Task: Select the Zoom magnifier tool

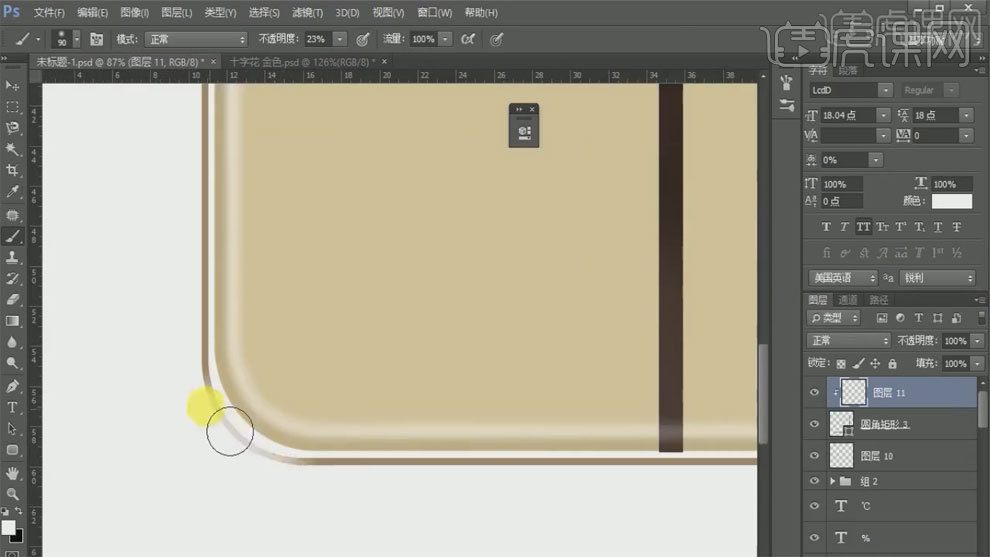Action: coord(13,494)
